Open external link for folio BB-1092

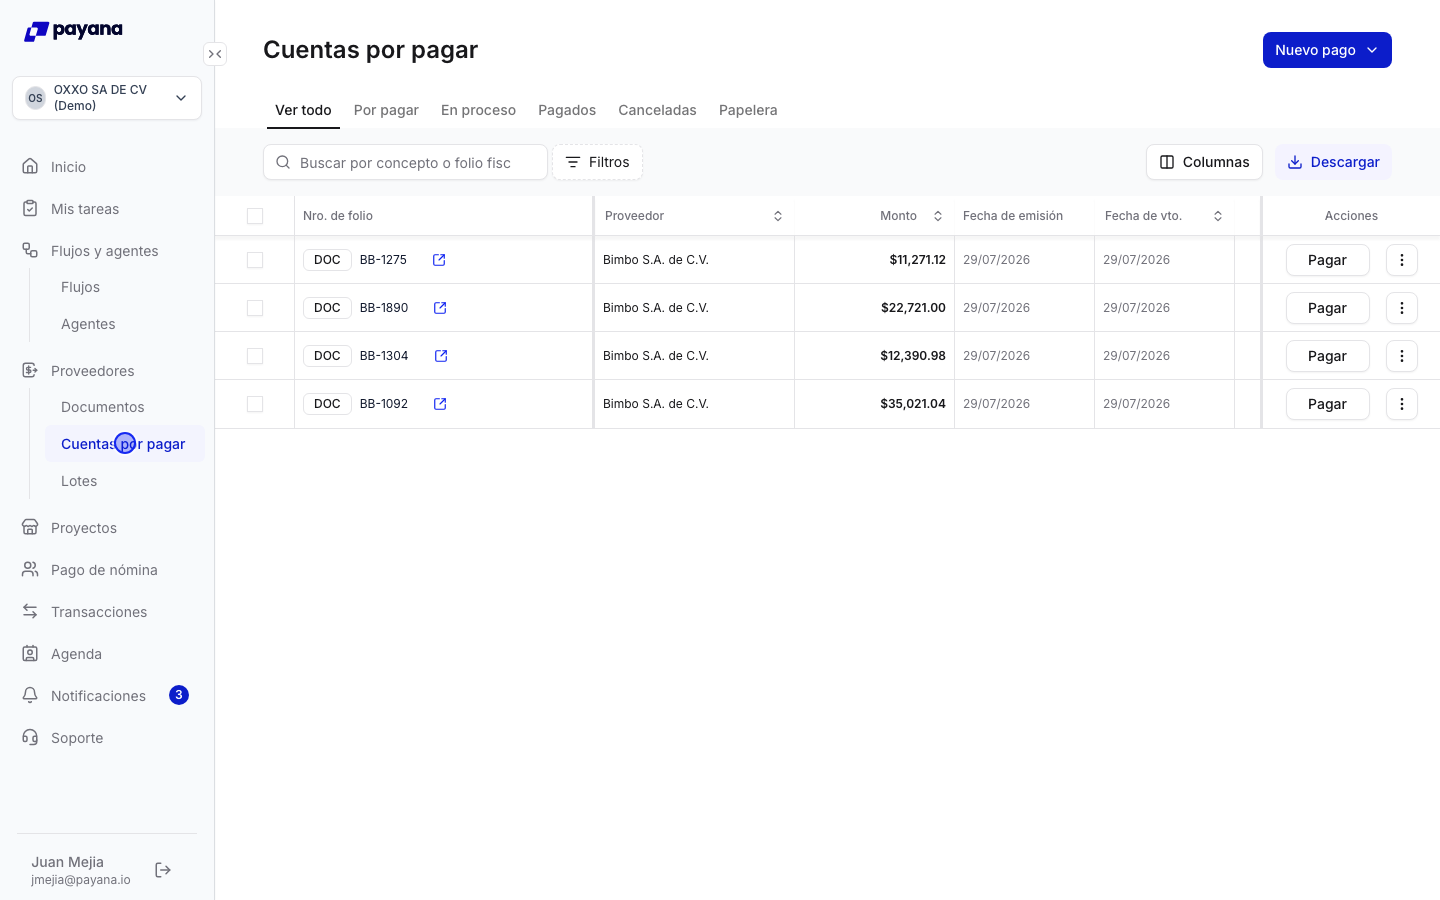tap(440, 404)
